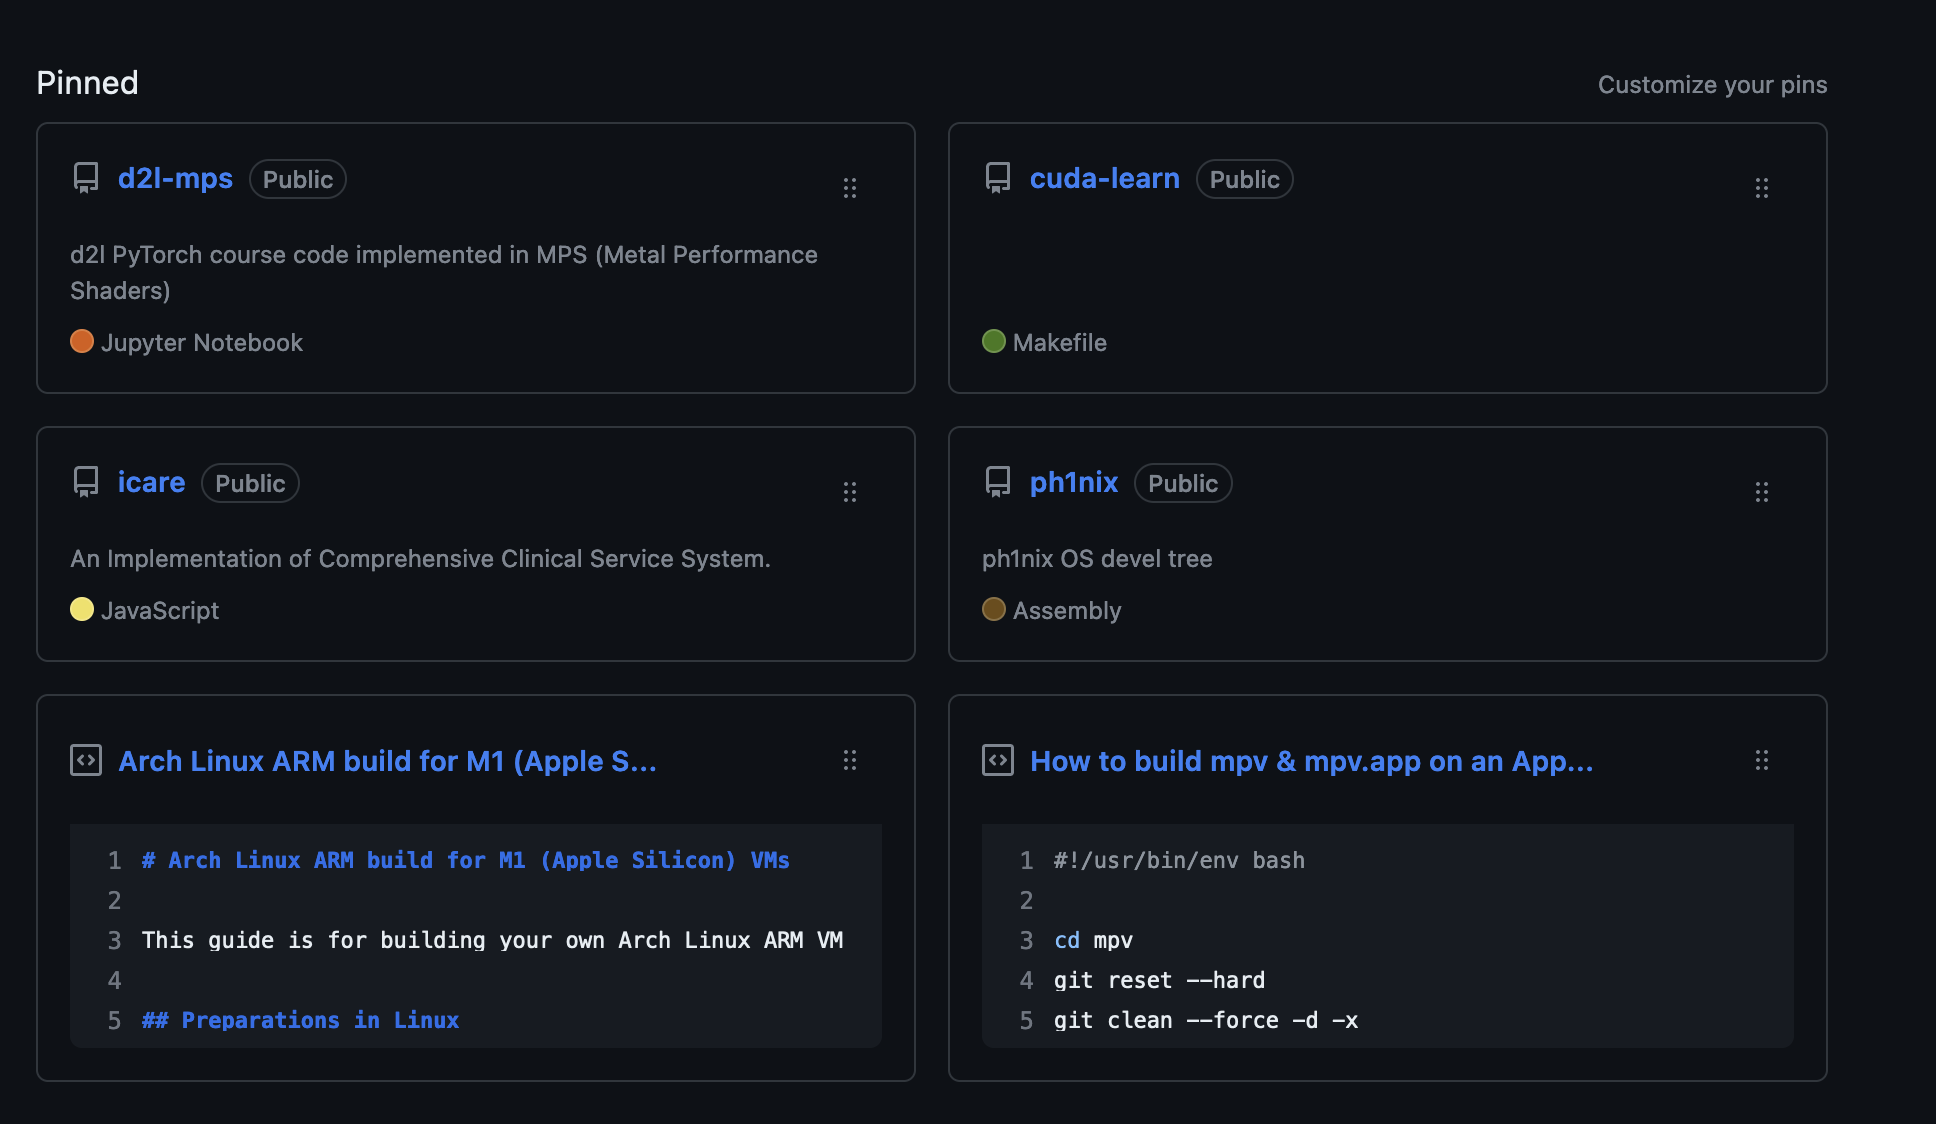
Task: Click the repository book icon beside ph1nix
Action: coord(997,483)
